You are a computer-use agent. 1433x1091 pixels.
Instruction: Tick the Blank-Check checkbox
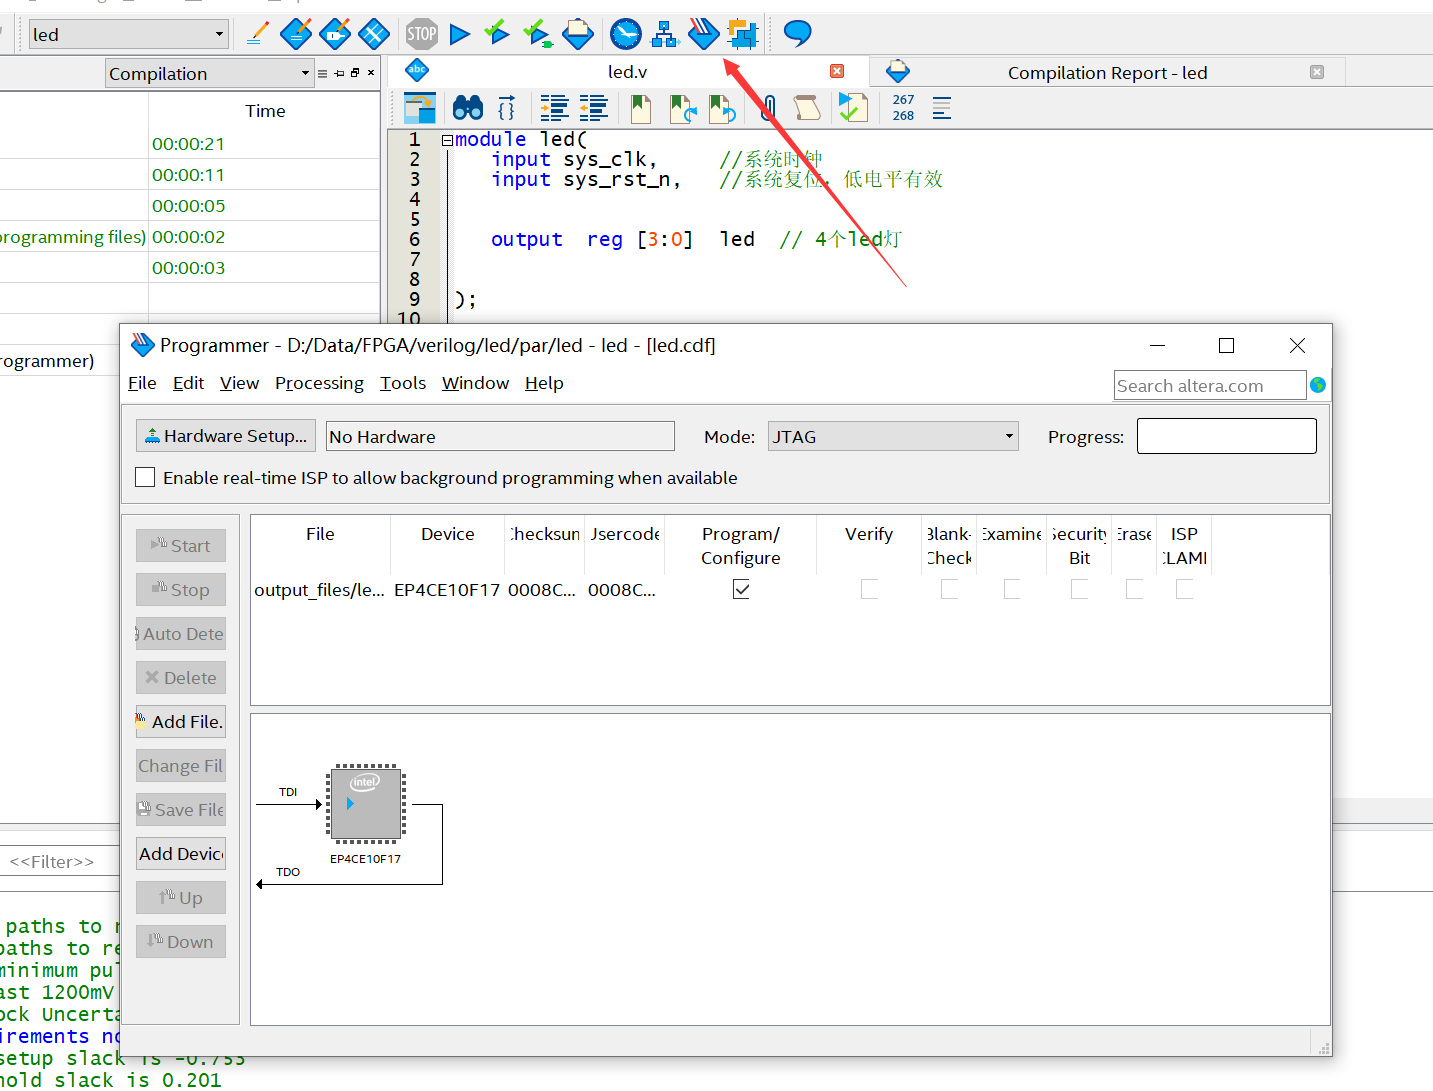click(949, 589)
